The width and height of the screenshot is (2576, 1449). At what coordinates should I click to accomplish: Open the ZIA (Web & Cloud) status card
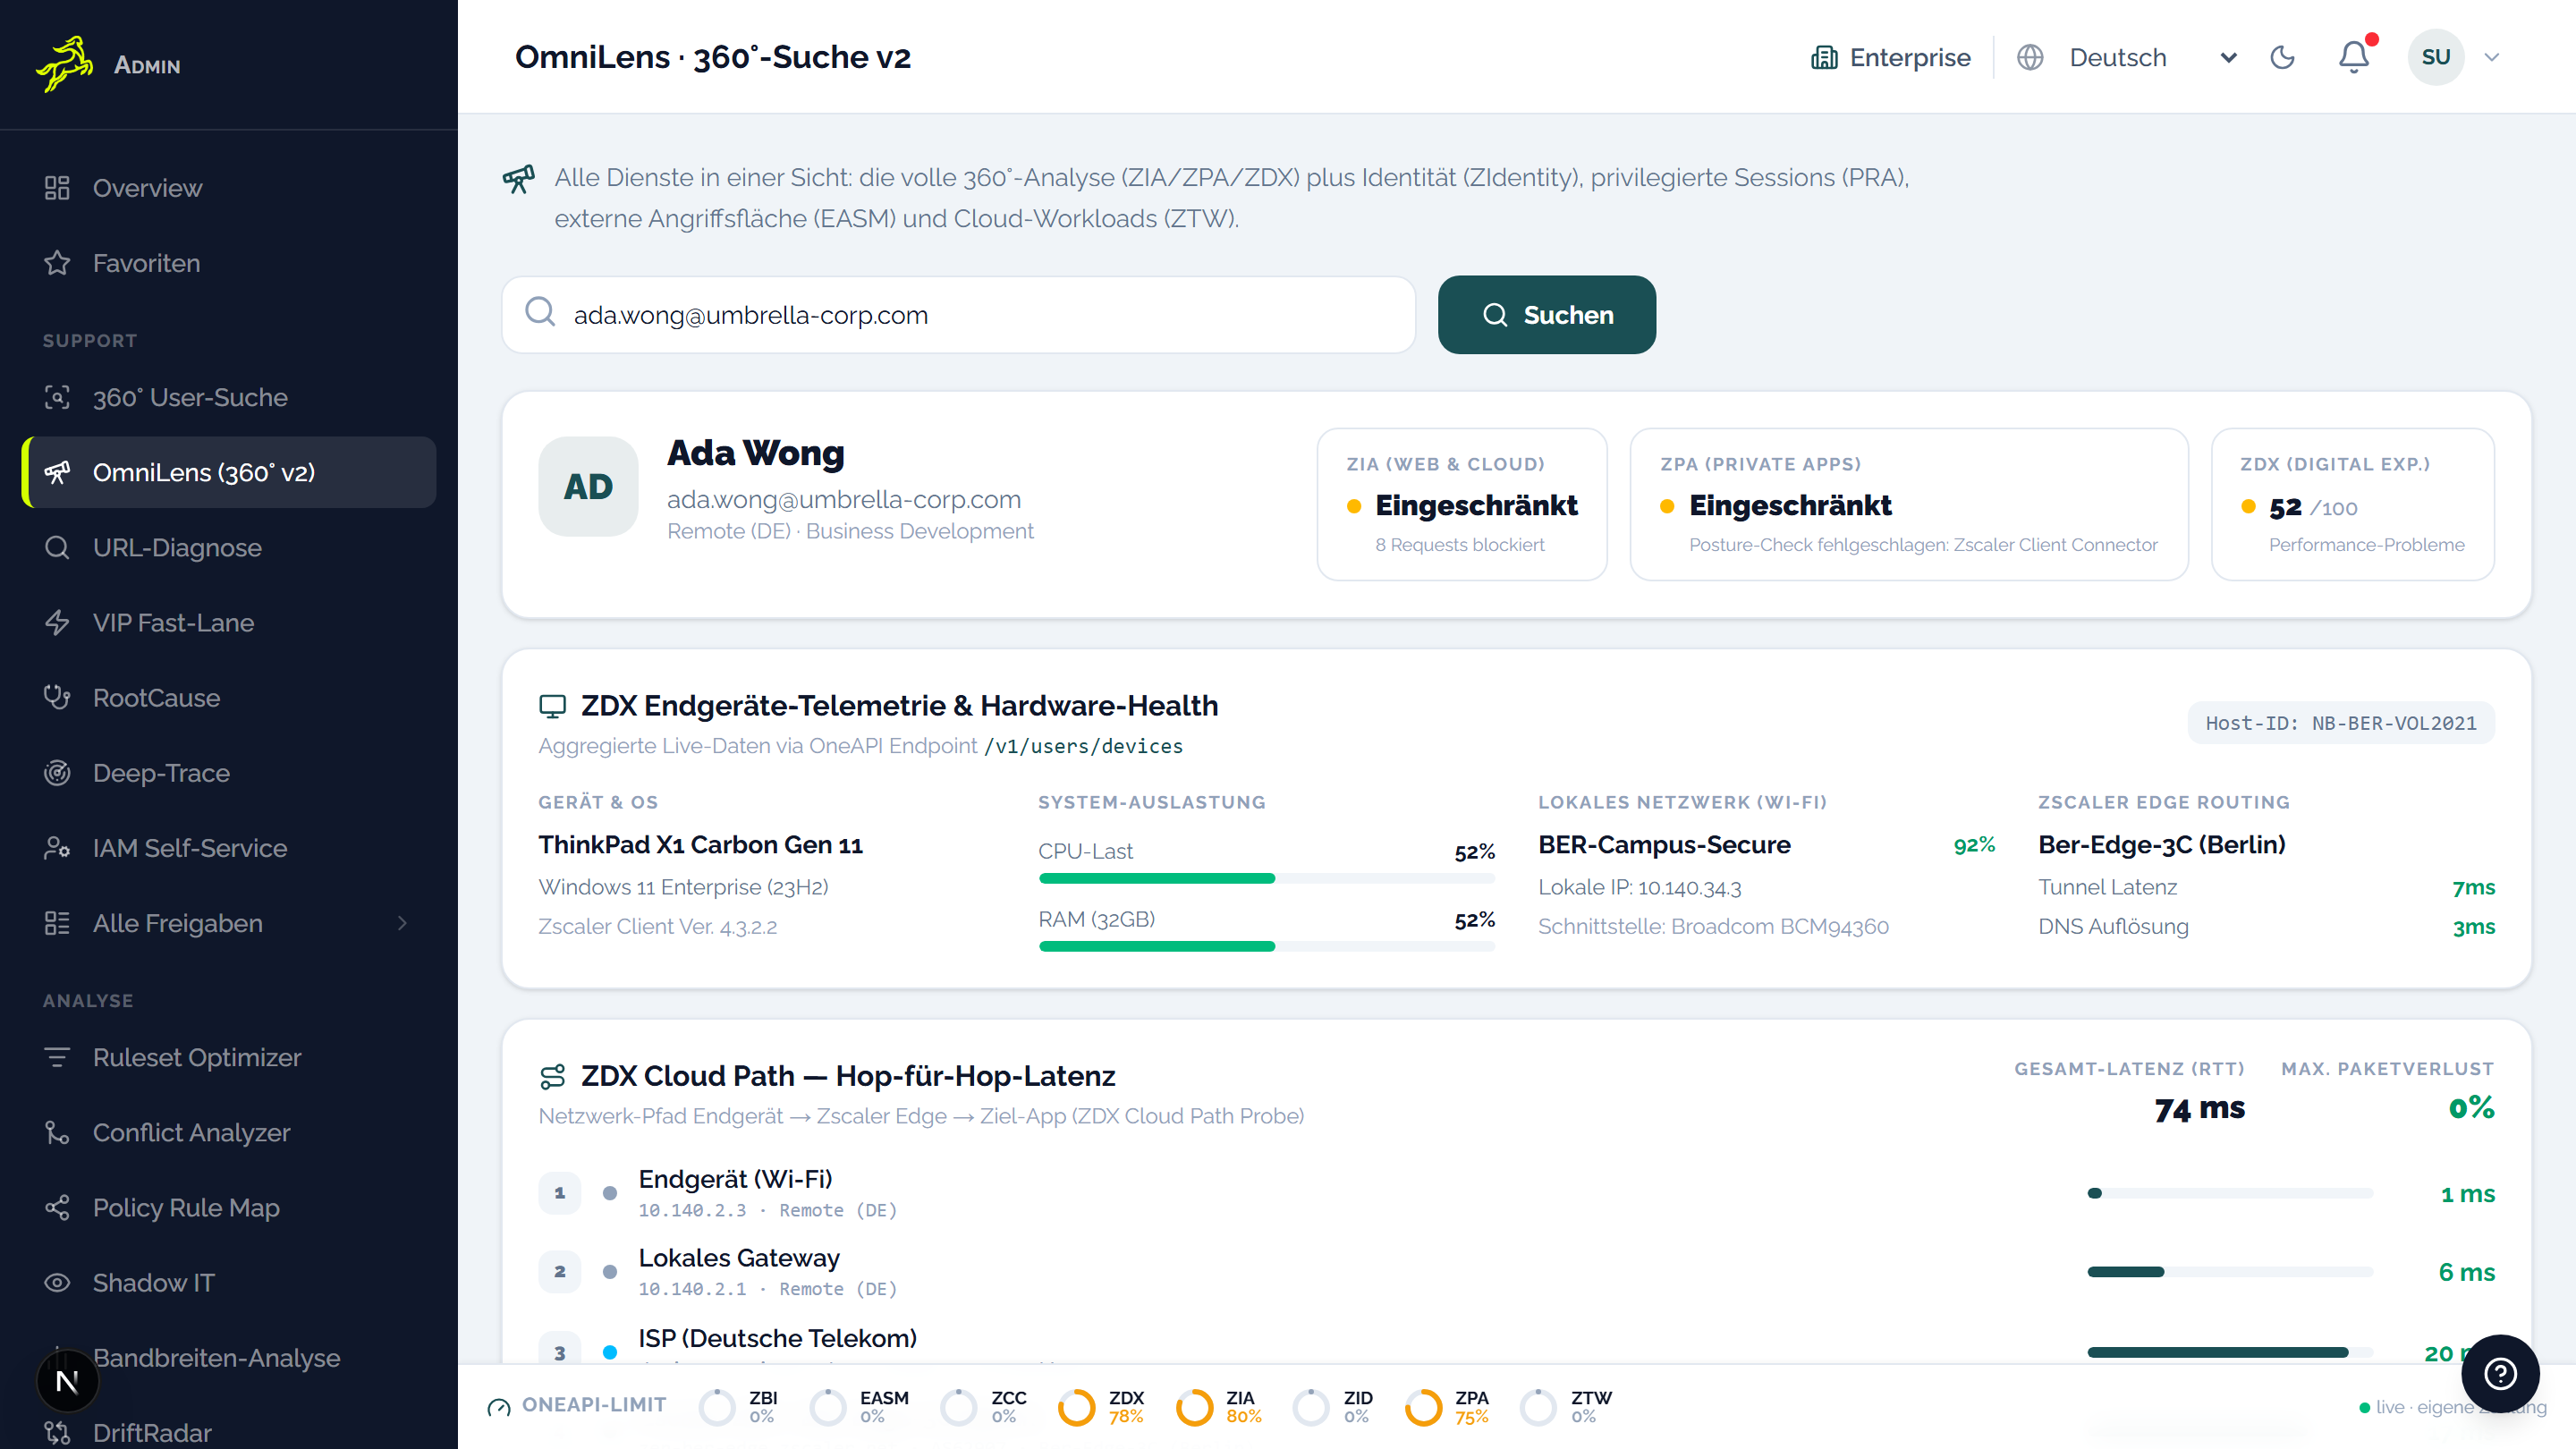pos(1462,503)
